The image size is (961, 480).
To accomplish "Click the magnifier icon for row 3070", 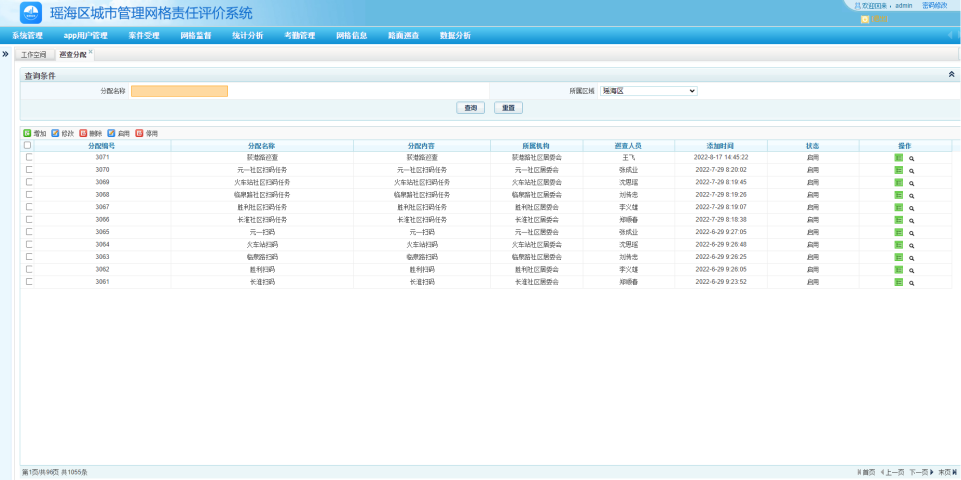I will click(x=911, y=171).
